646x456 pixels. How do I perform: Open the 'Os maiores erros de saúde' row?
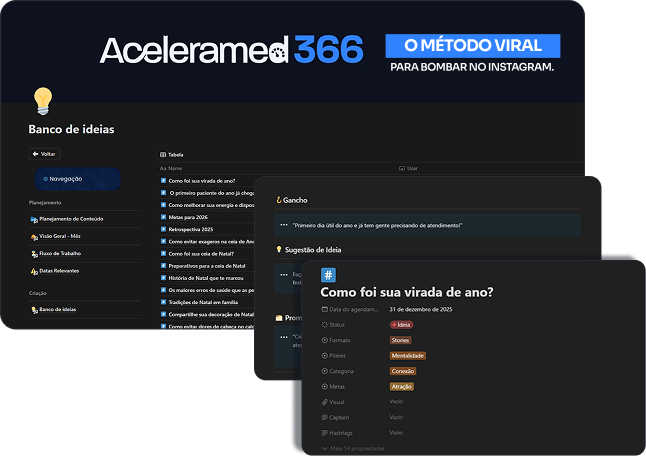tap(211, 290)
